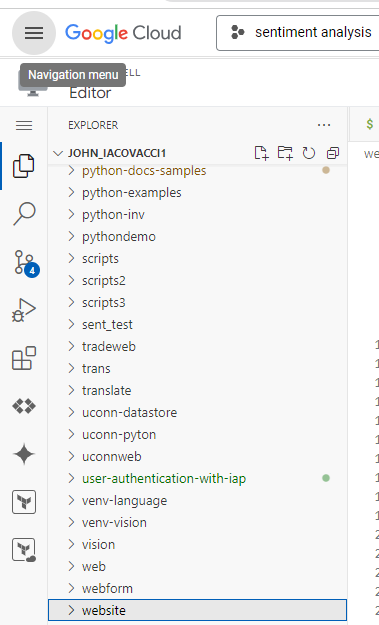Open the Cloud Code diamond icon view
Viewport: 379px width, 625px height.
[24, 406]
